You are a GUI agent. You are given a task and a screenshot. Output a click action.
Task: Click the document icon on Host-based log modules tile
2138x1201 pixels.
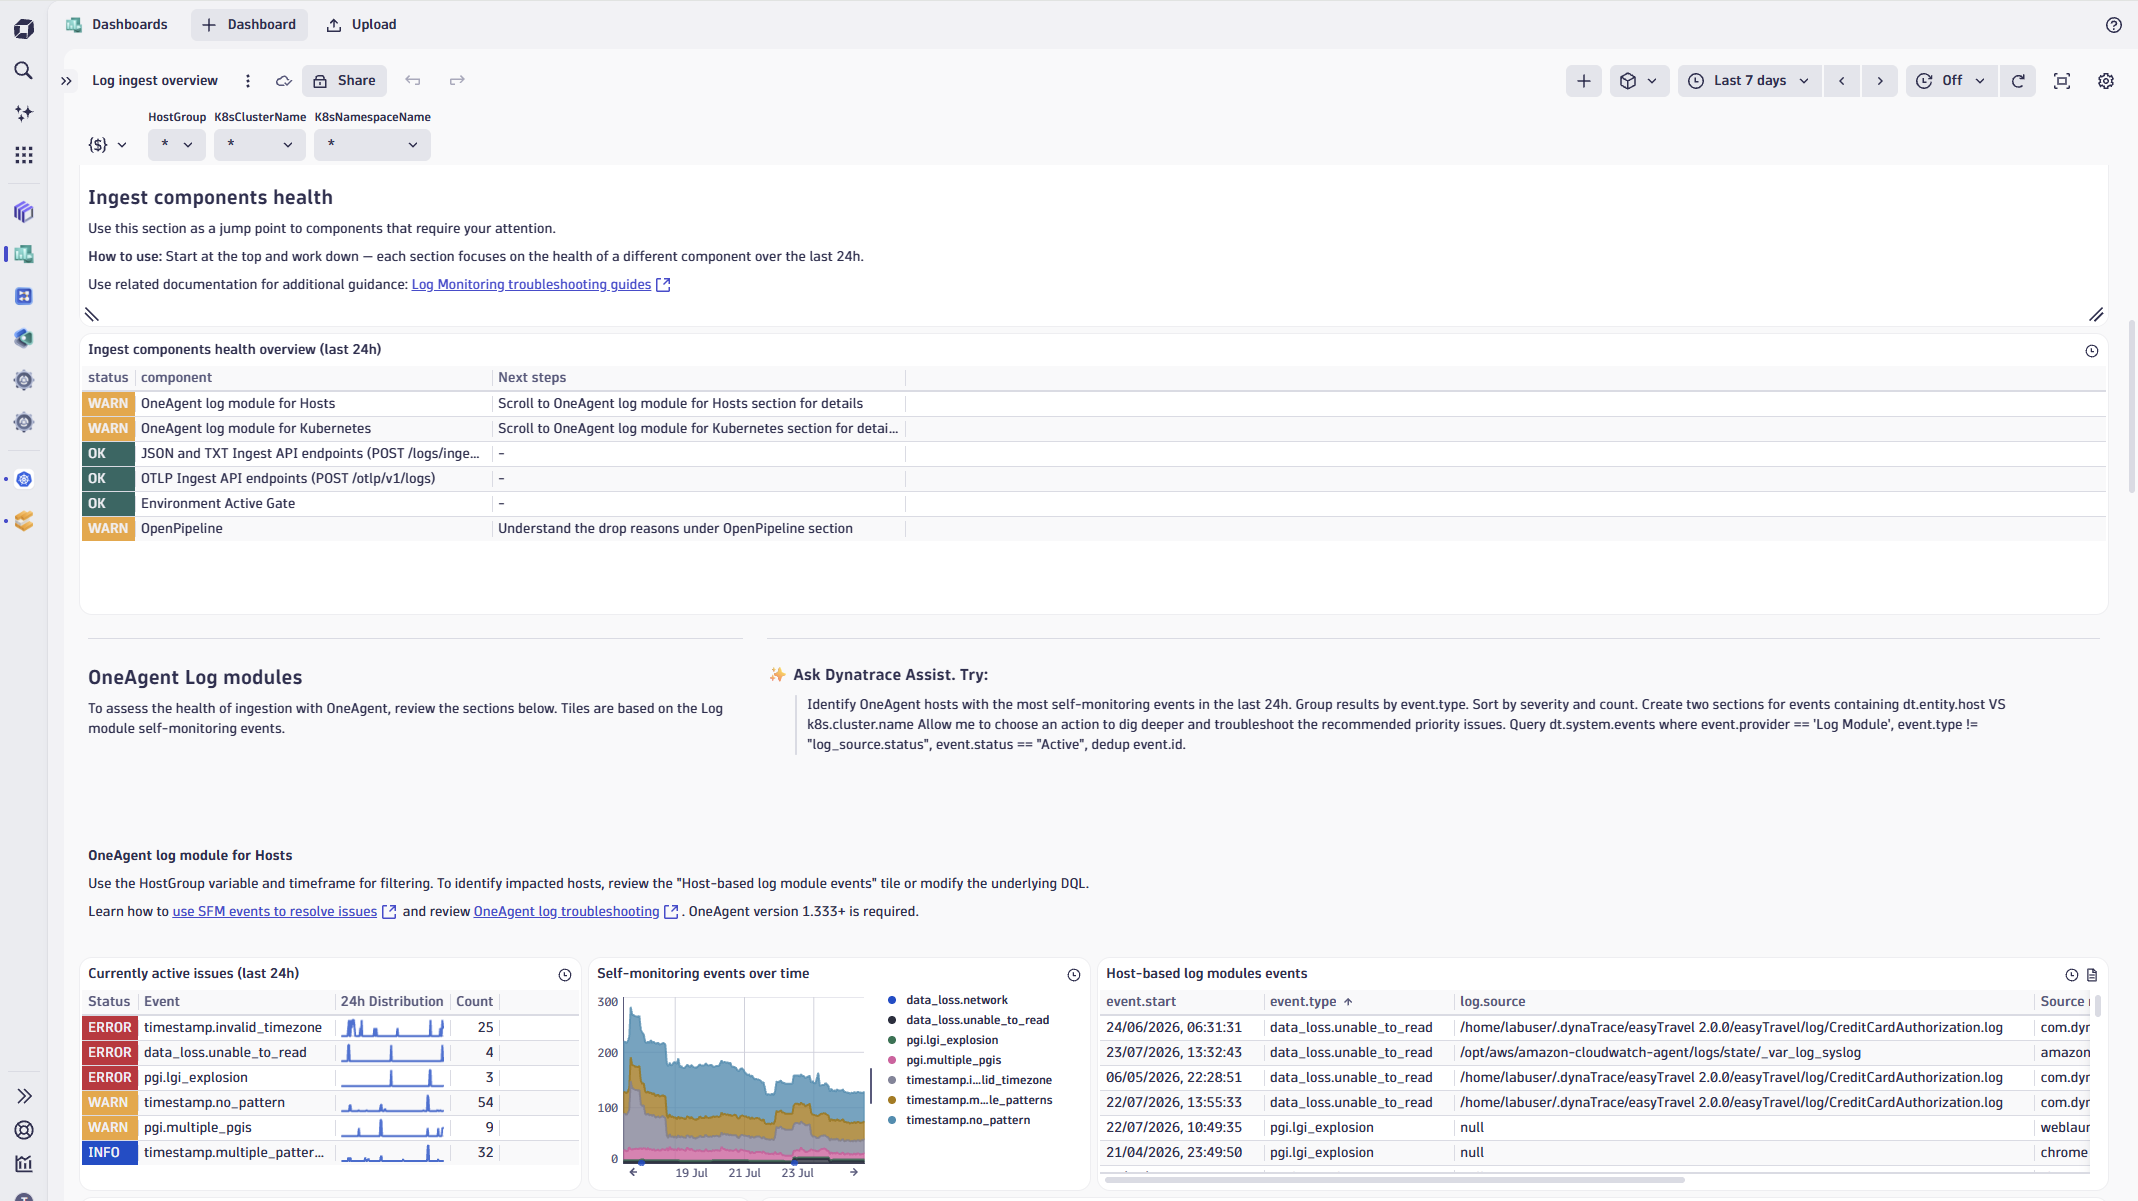pos(2092,975)
